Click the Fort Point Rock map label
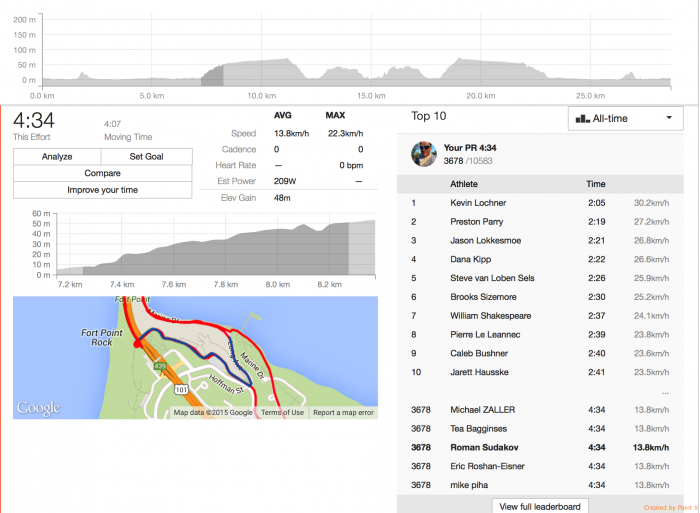700x513 pixels. (x=103, y=337)
